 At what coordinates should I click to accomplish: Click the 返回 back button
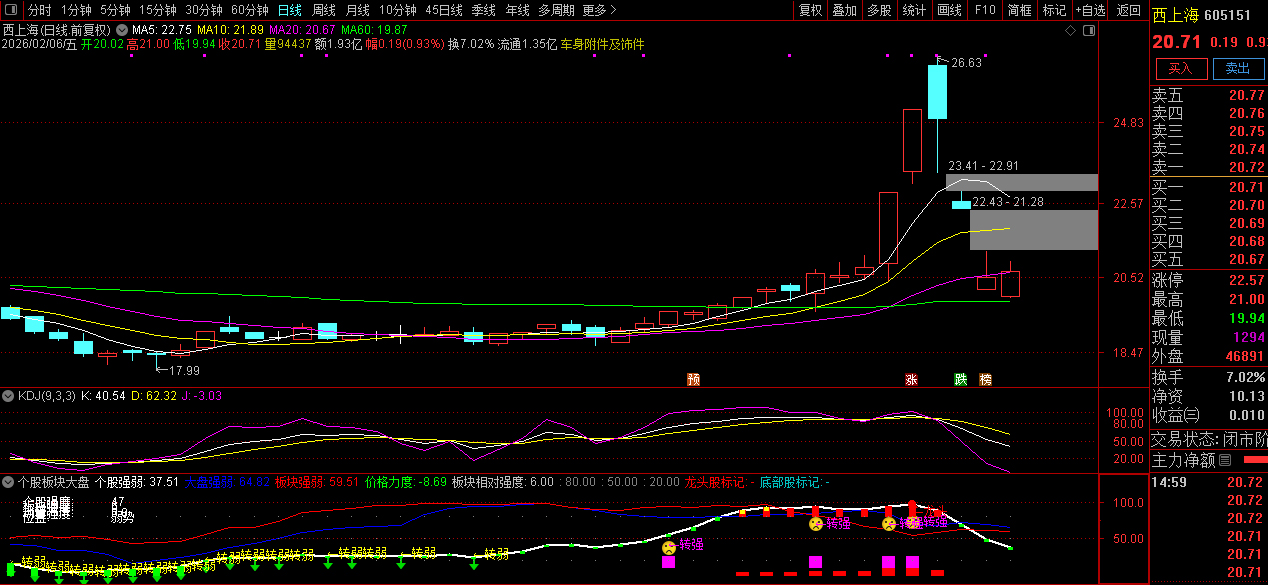pos(1129,10)
